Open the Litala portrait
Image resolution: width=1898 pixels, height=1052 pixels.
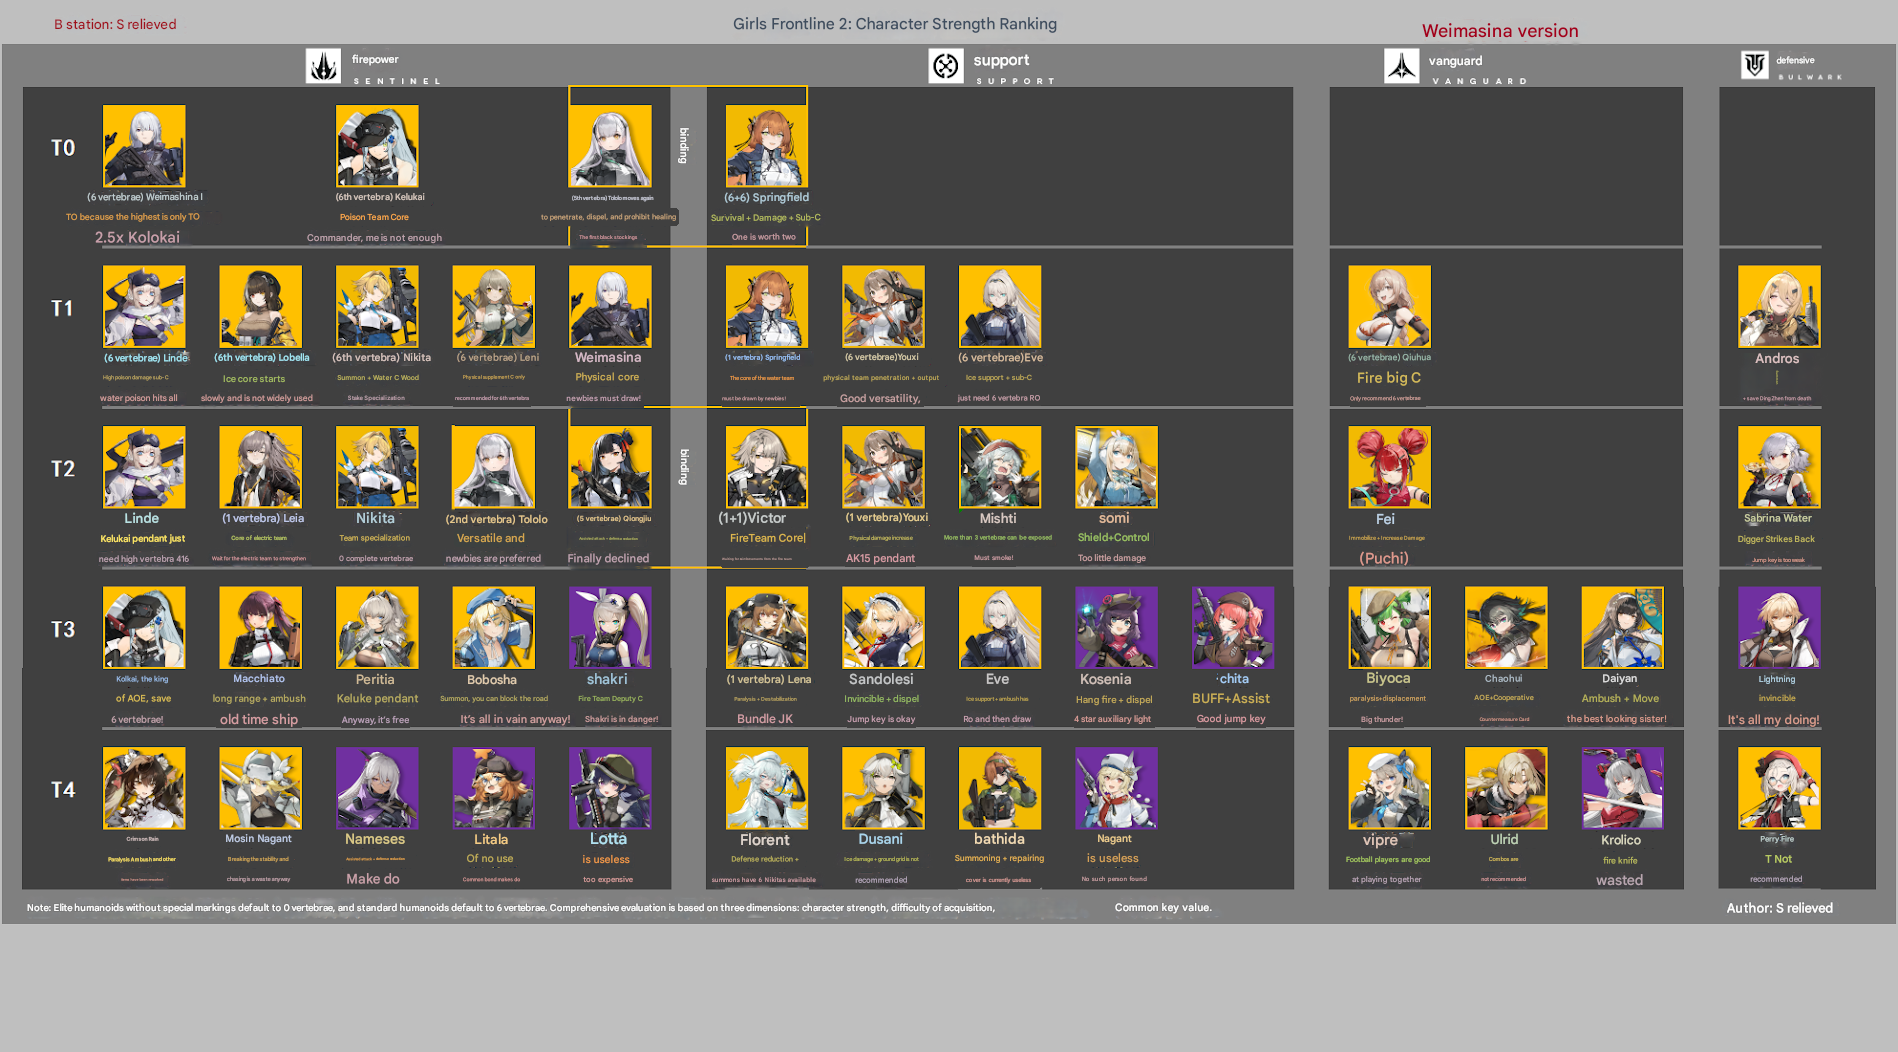click(x=493, y=788)
